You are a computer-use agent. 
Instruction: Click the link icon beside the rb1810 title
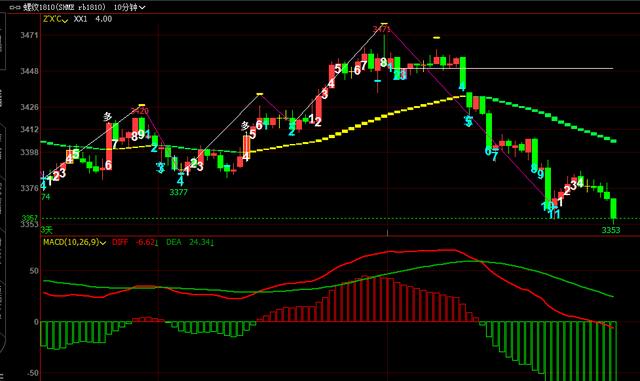click(x=15, y=7)
